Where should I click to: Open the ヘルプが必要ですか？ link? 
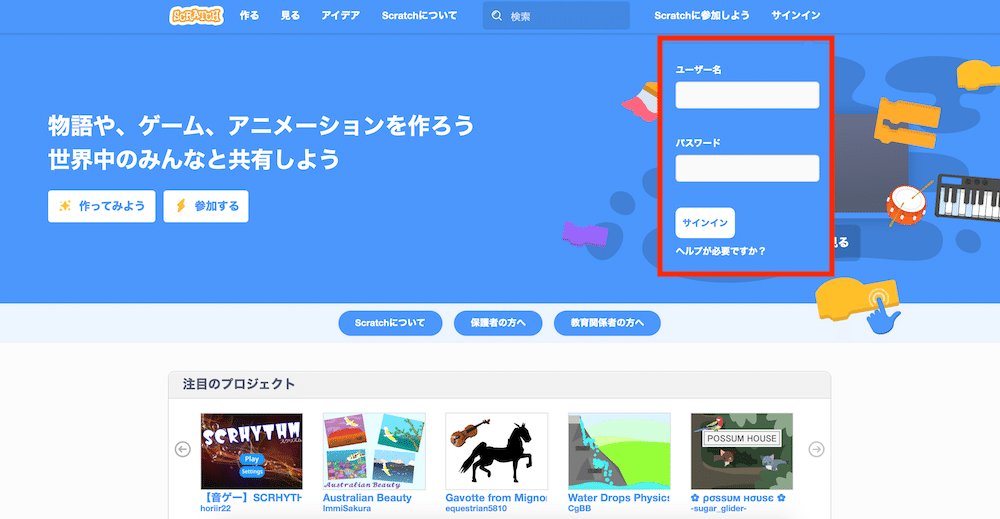[721, 251]
